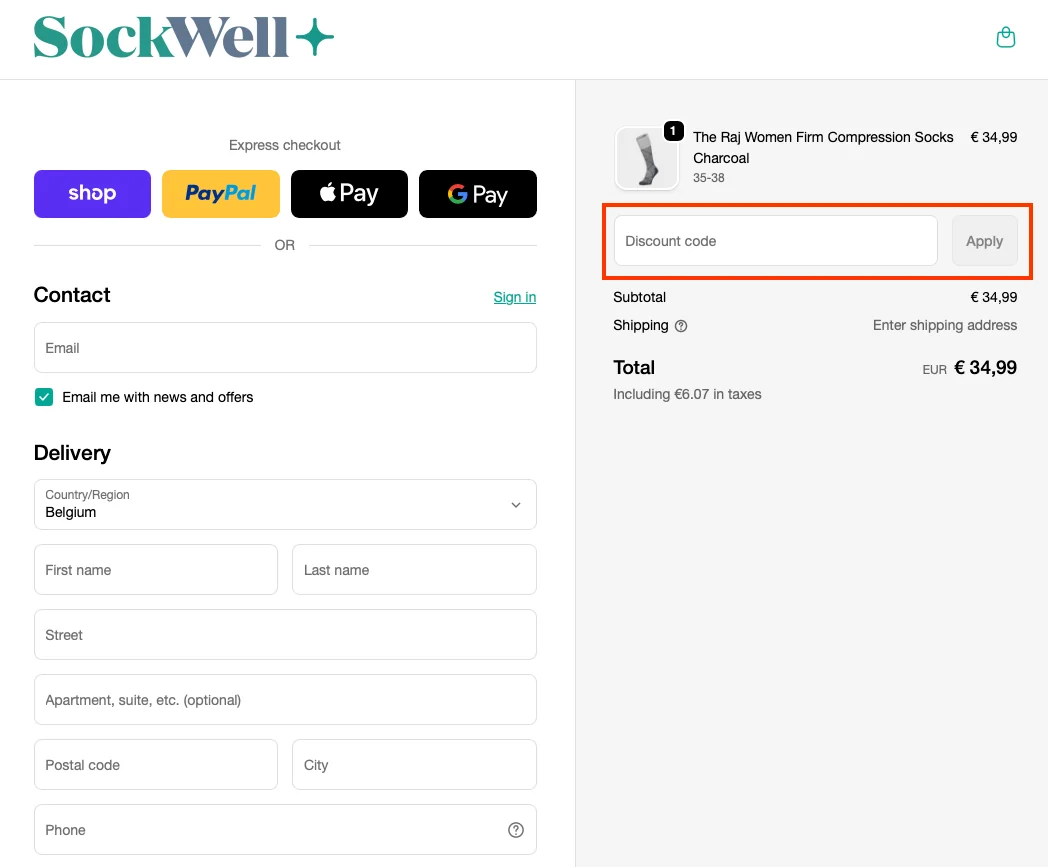1048x867 pixels.
Task: Choose Apple Pay payment option
Action: tap(349, 193)
